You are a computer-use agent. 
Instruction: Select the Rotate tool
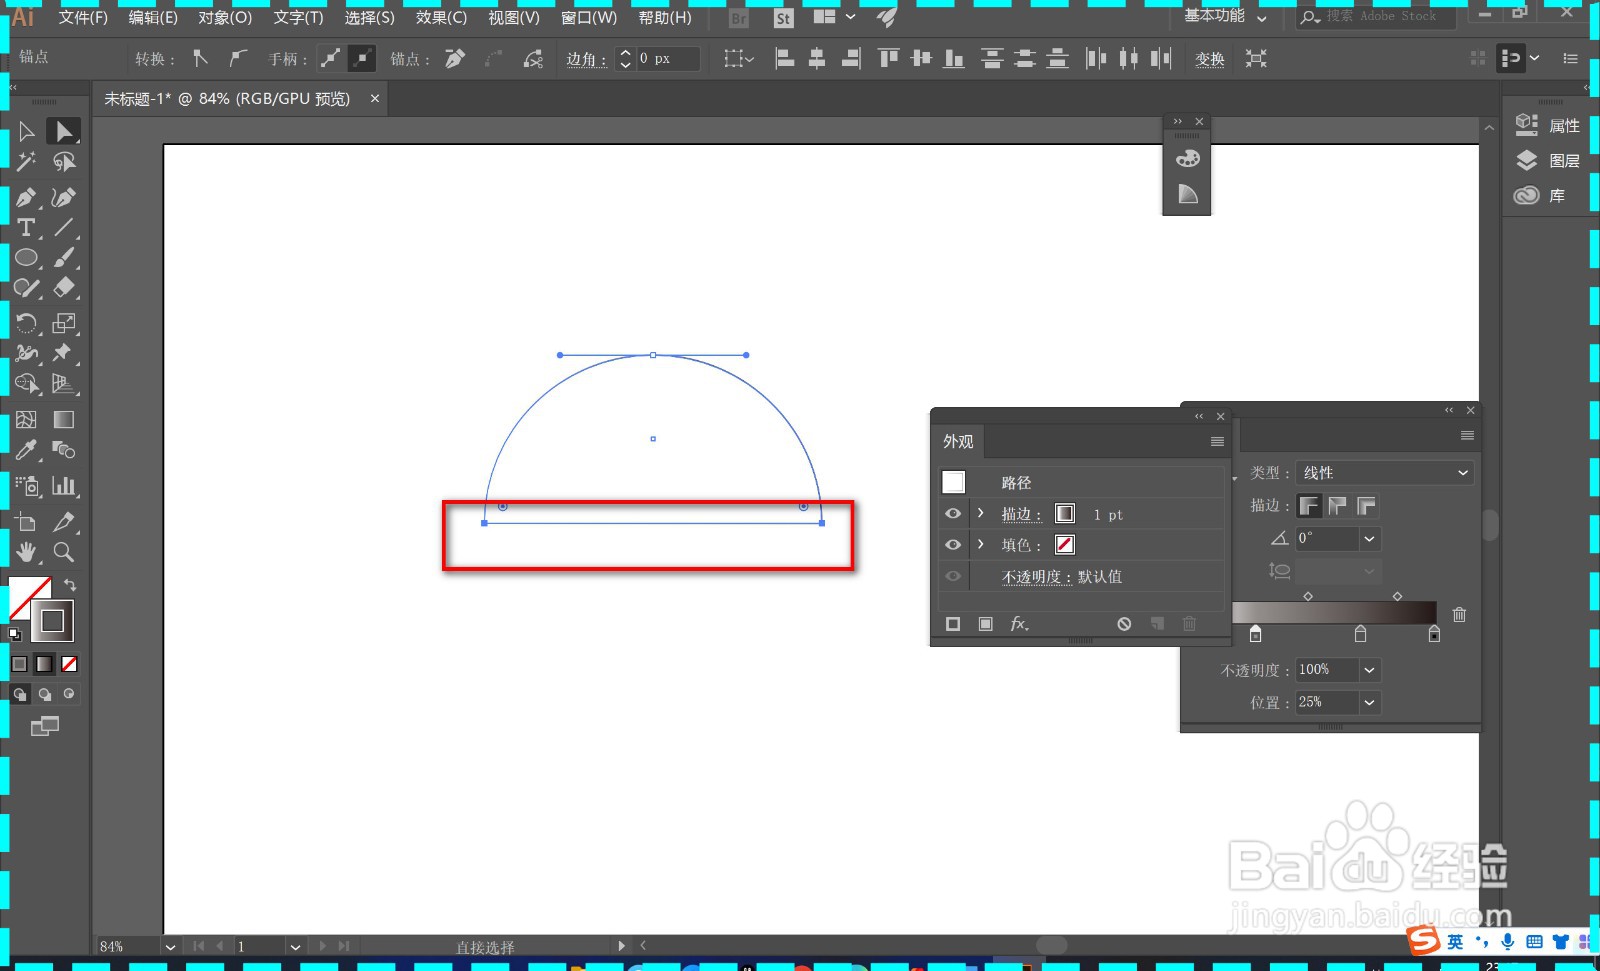tap(27, 323)
